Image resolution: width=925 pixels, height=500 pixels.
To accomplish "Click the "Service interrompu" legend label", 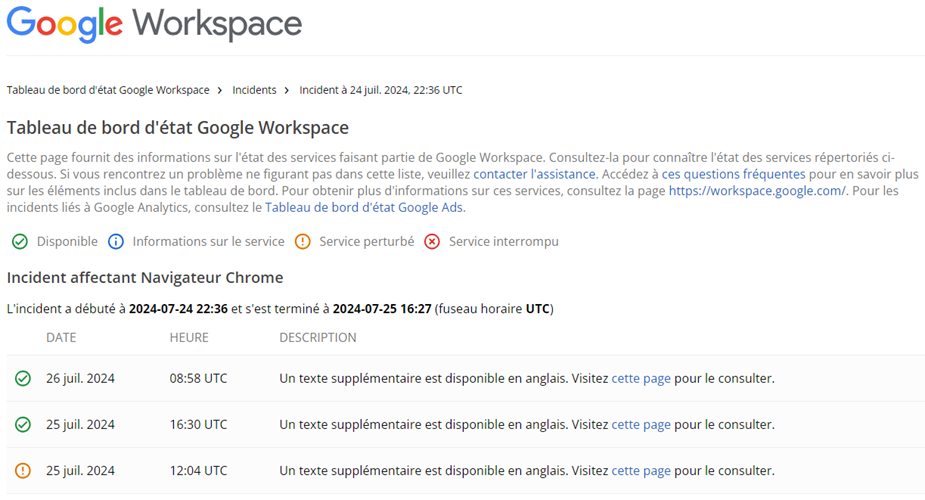I will click(x=503, y=242).
